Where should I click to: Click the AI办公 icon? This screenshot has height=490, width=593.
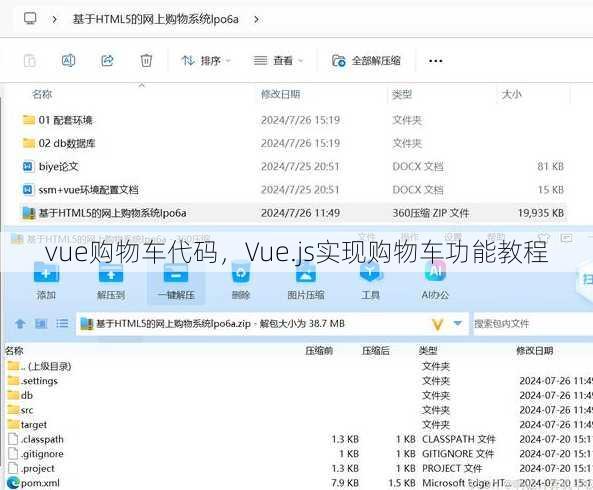435,272
